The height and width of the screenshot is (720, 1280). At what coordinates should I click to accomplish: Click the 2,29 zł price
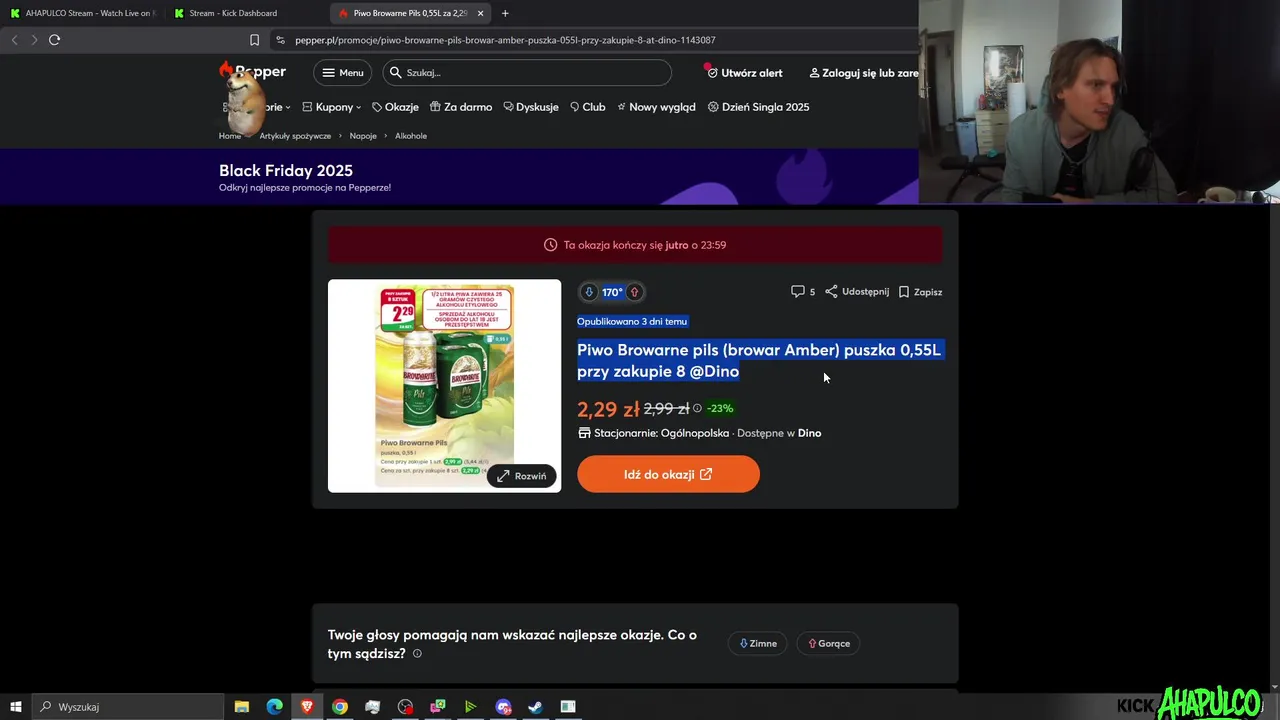608,409
